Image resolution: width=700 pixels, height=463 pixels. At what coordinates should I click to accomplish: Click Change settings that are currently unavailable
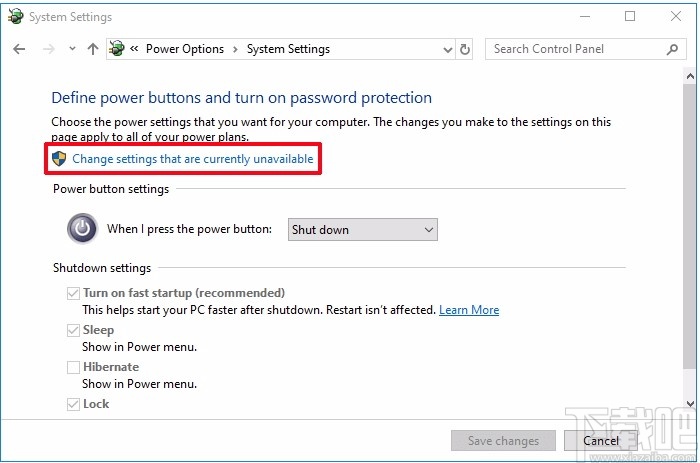tap(192, 159)
